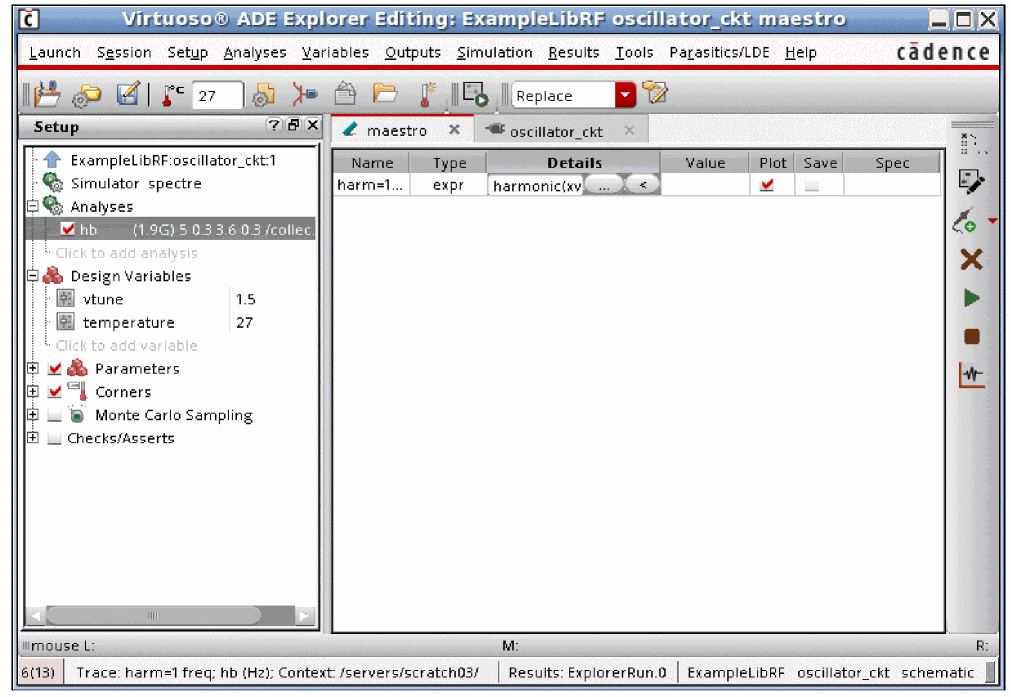1011x697 pixels.
Task: Collapse the Analyses tree node
Action: 32,206
